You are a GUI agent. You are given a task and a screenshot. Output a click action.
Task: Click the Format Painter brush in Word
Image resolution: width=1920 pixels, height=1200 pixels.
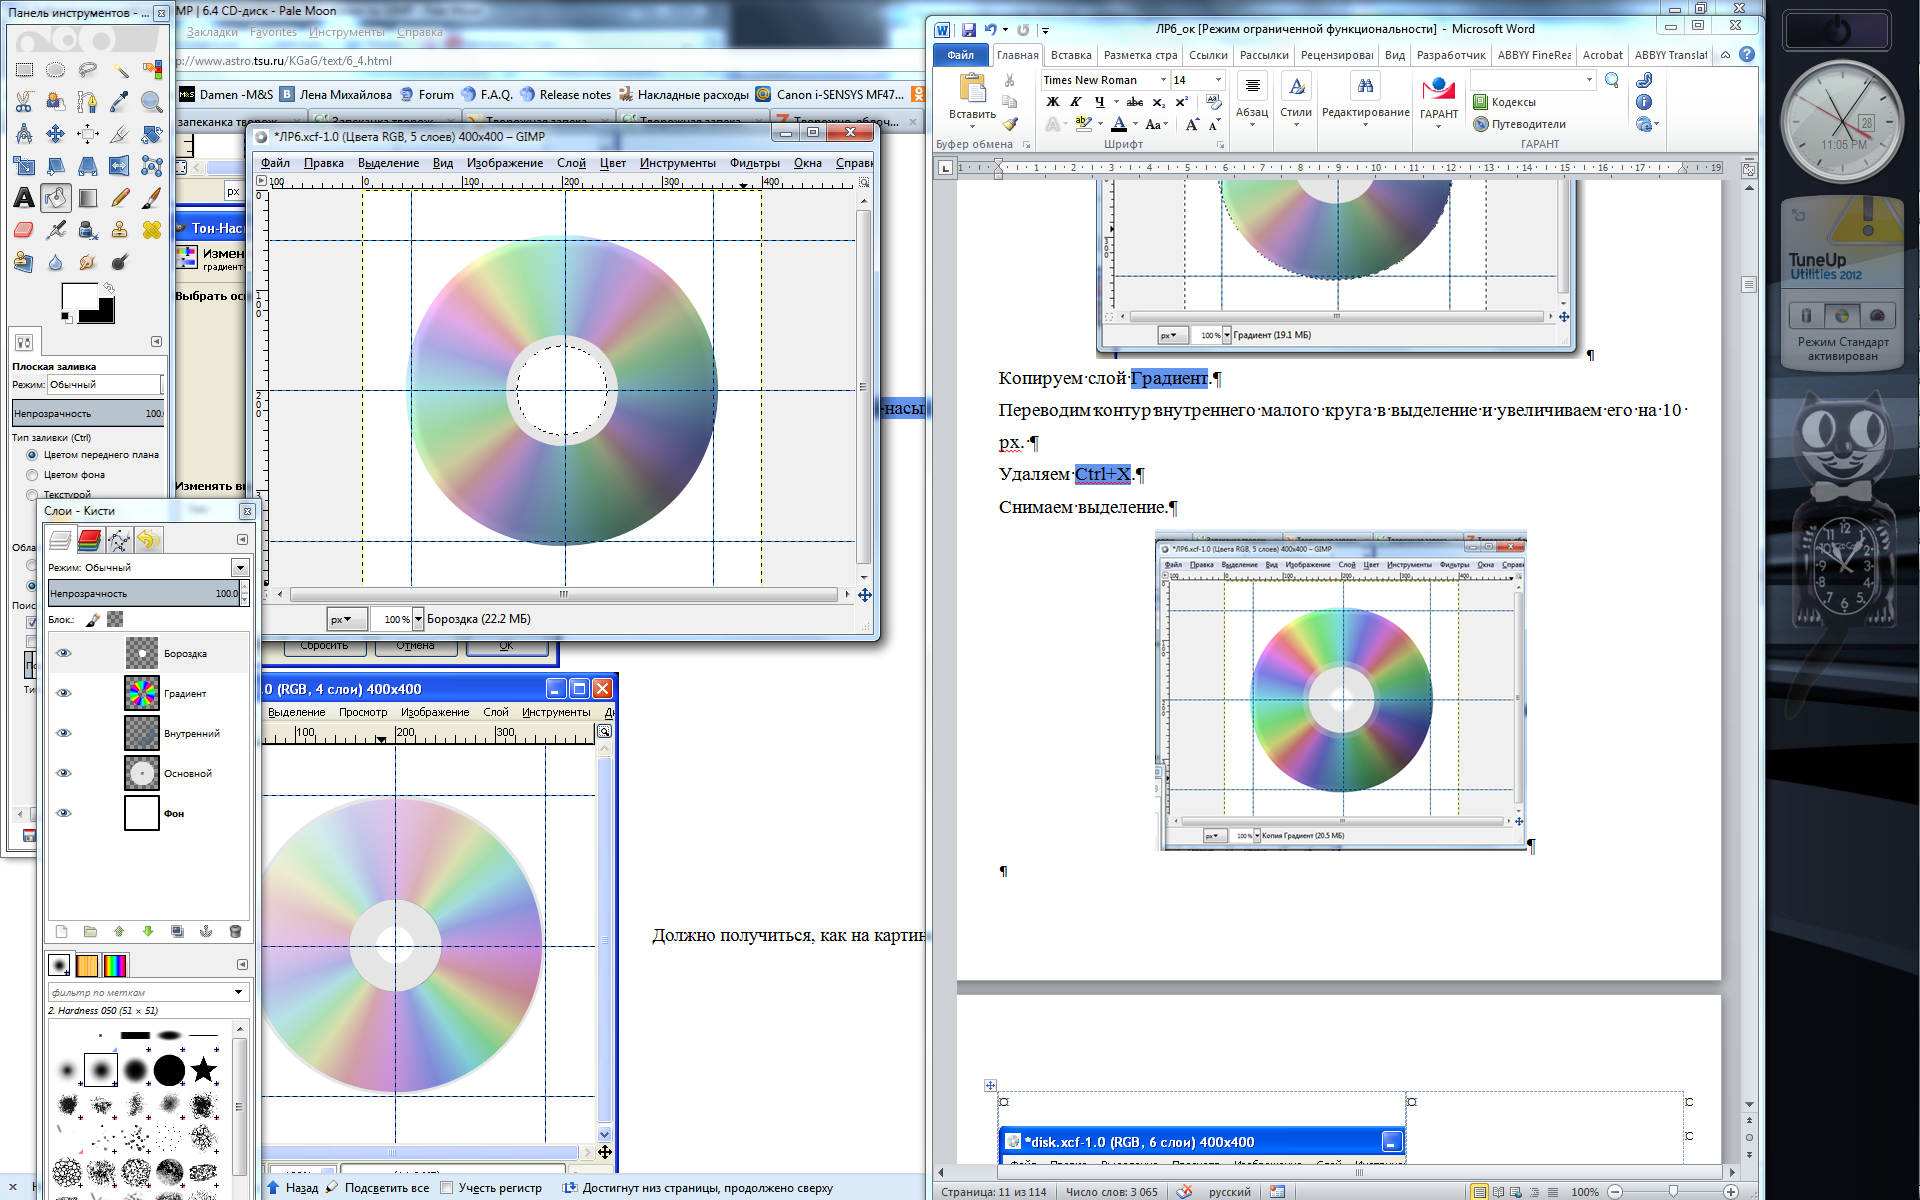tap(1010, 124)
